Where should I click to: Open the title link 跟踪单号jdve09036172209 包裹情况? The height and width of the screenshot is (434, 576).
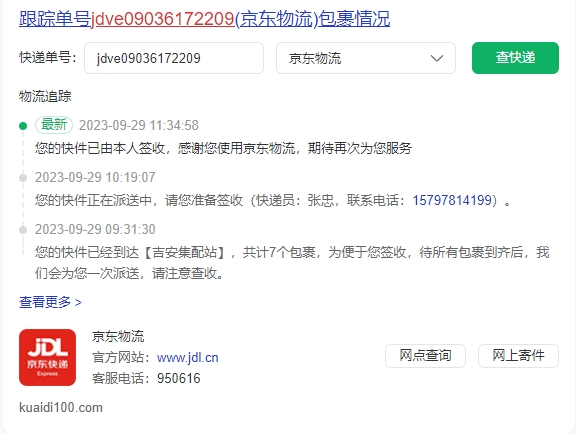pyautogui.click(x=205, y=19)
